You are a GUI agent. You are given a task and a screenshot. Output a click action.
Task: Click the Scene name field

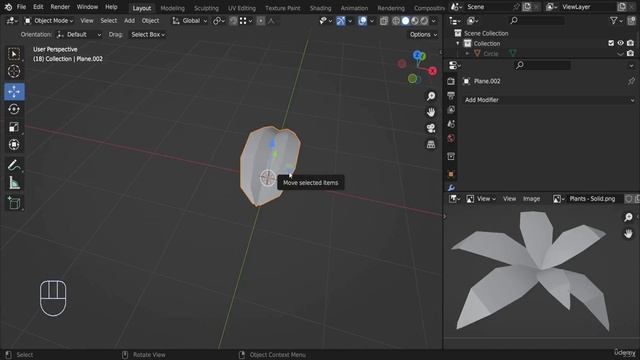[x=487, y=7]
